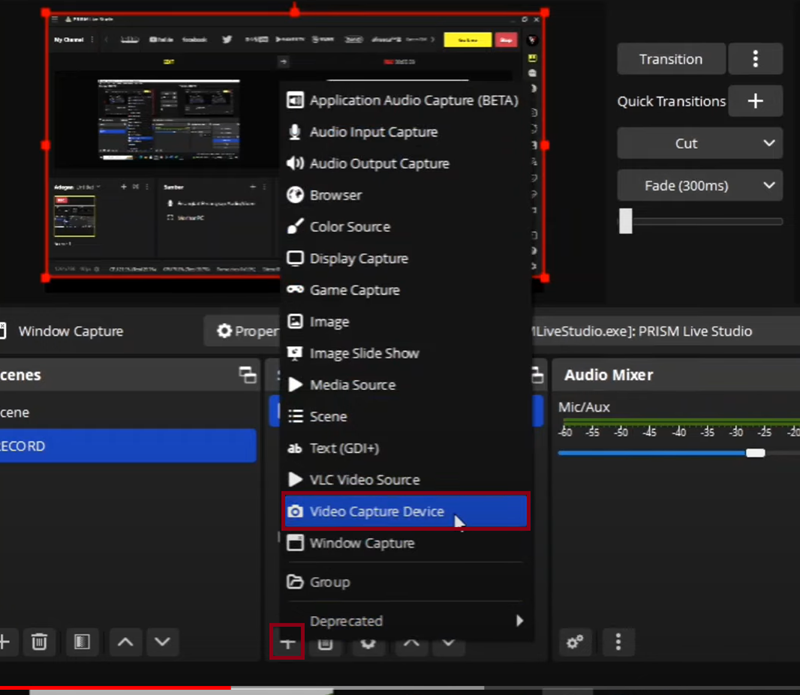The height and width of the screenshot is (695, 800).
Task: Move the selected scene down
Action: coord(163,642)
